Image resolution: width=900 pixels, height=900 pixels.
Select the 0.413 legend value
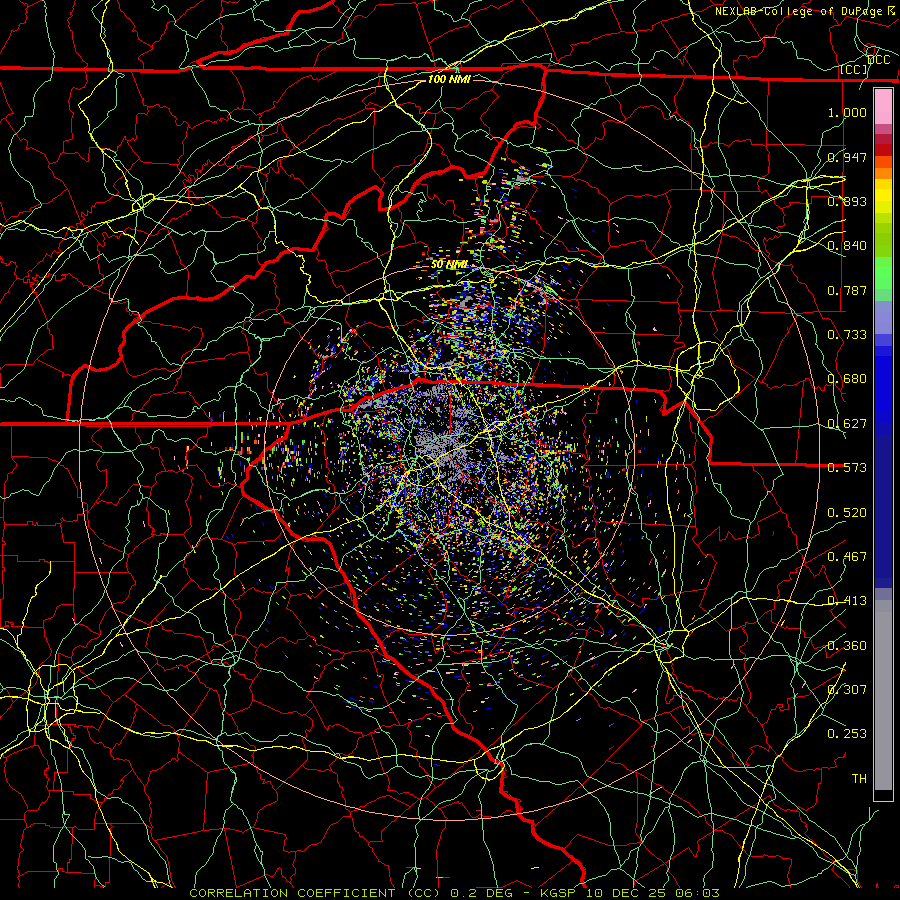[847, 601]
